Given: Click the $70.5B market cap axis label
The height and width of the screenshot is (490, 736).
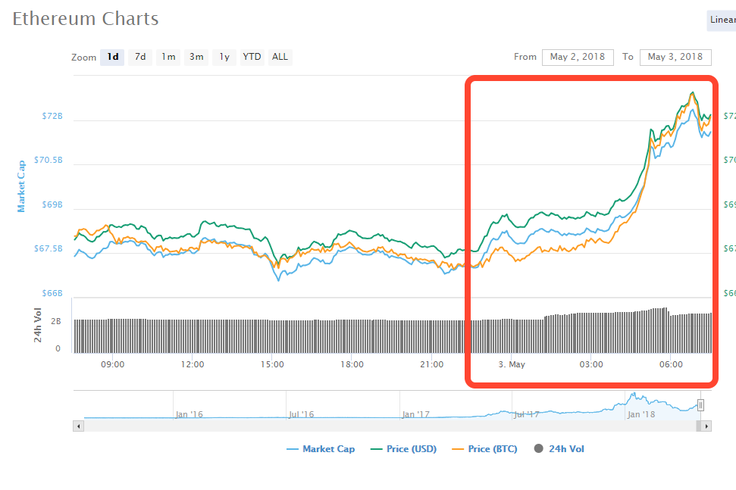Looking at the screenshot, I should (x=48, y=160).
